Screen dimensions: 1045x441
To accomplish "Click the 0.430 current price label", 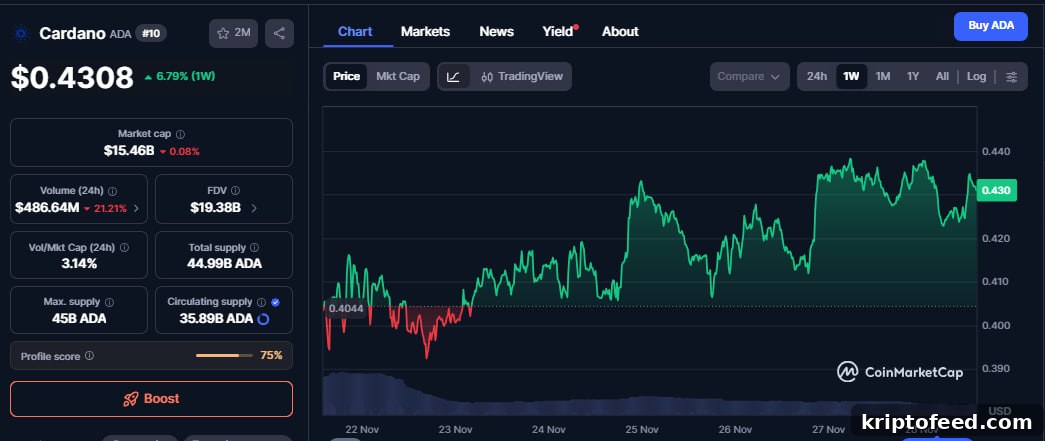I will click(x=996, y=191).
